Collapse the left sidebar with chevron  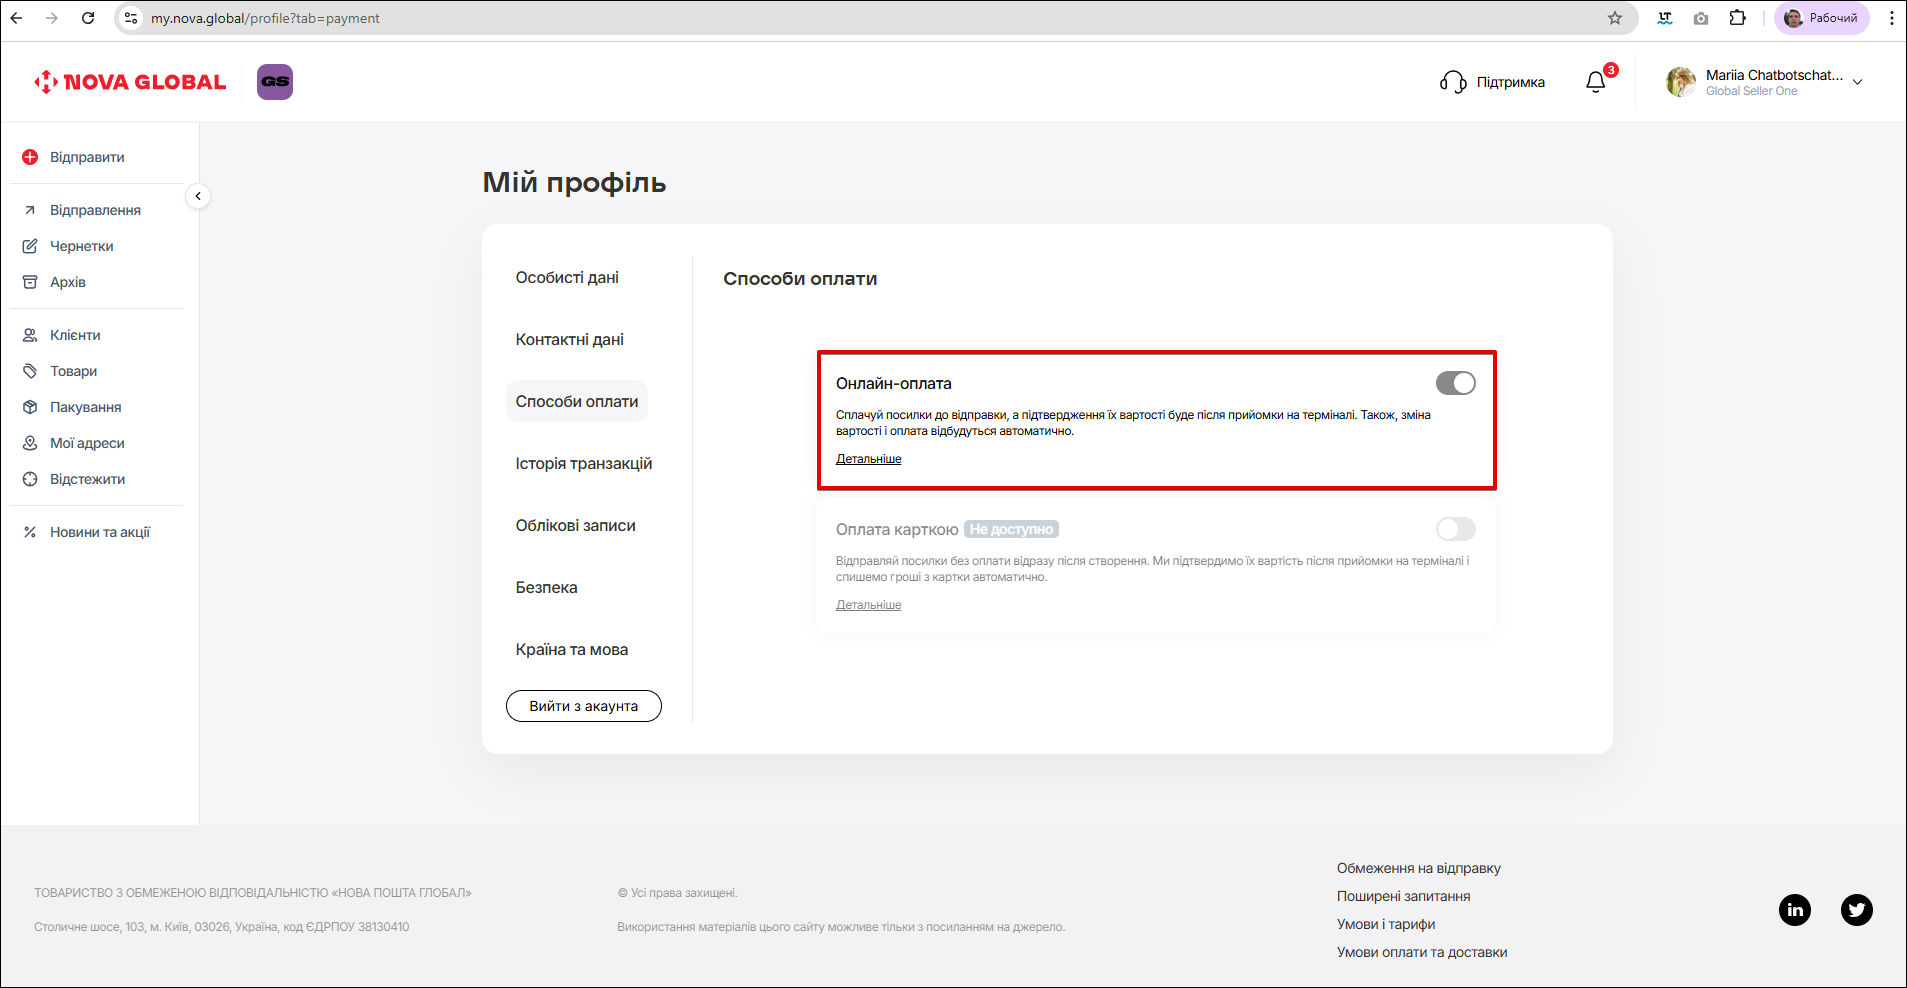(198, 196)
